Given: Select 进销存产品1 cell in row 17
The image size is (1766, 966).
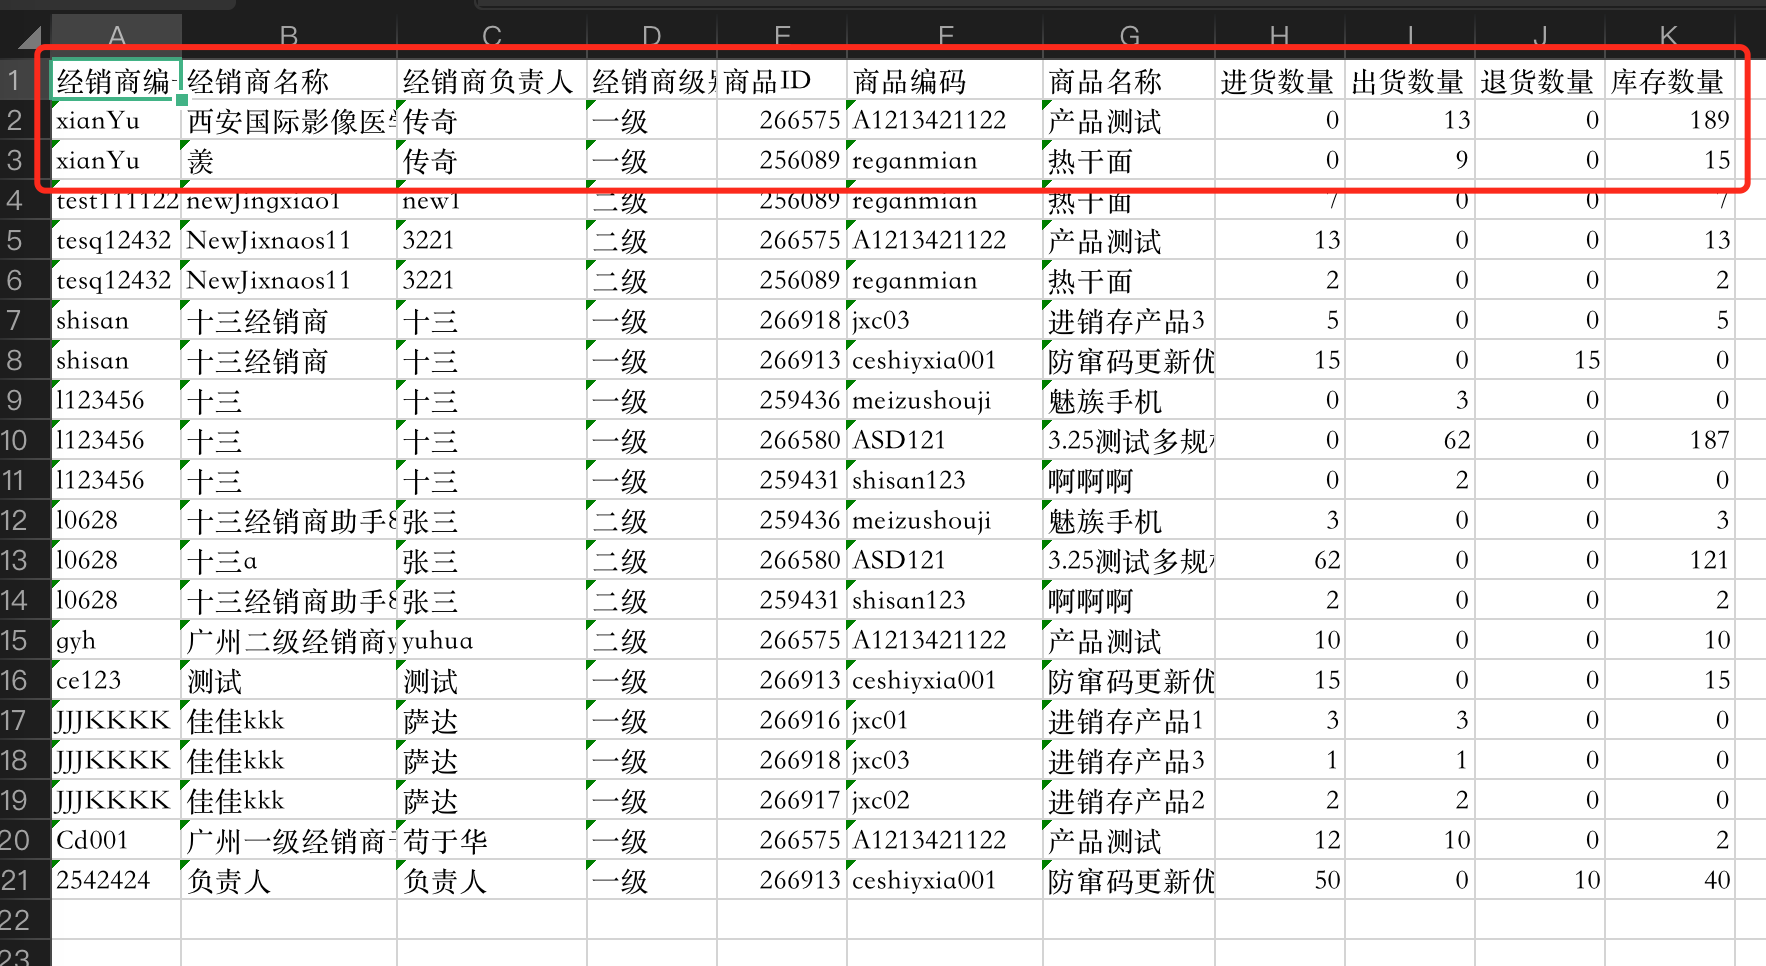Looking at the screenshot, I should tap(1129, 720).
